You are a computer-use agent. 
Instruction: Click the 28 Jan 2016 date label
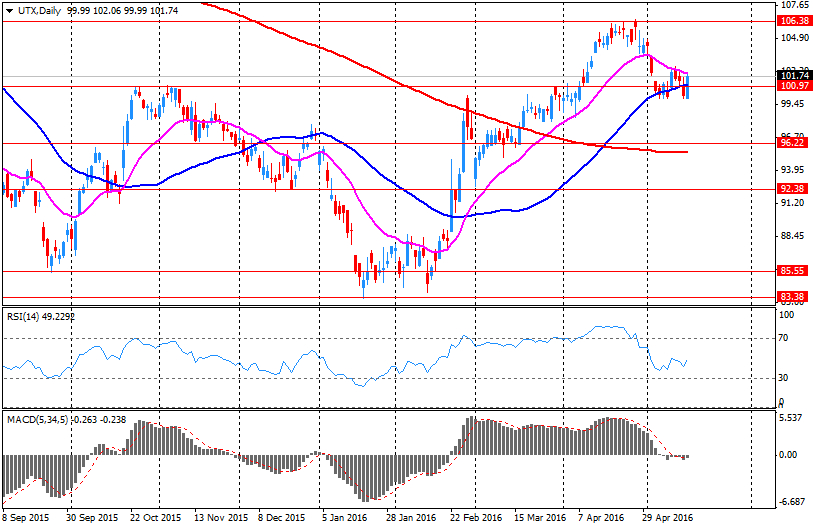pos(411,518)
